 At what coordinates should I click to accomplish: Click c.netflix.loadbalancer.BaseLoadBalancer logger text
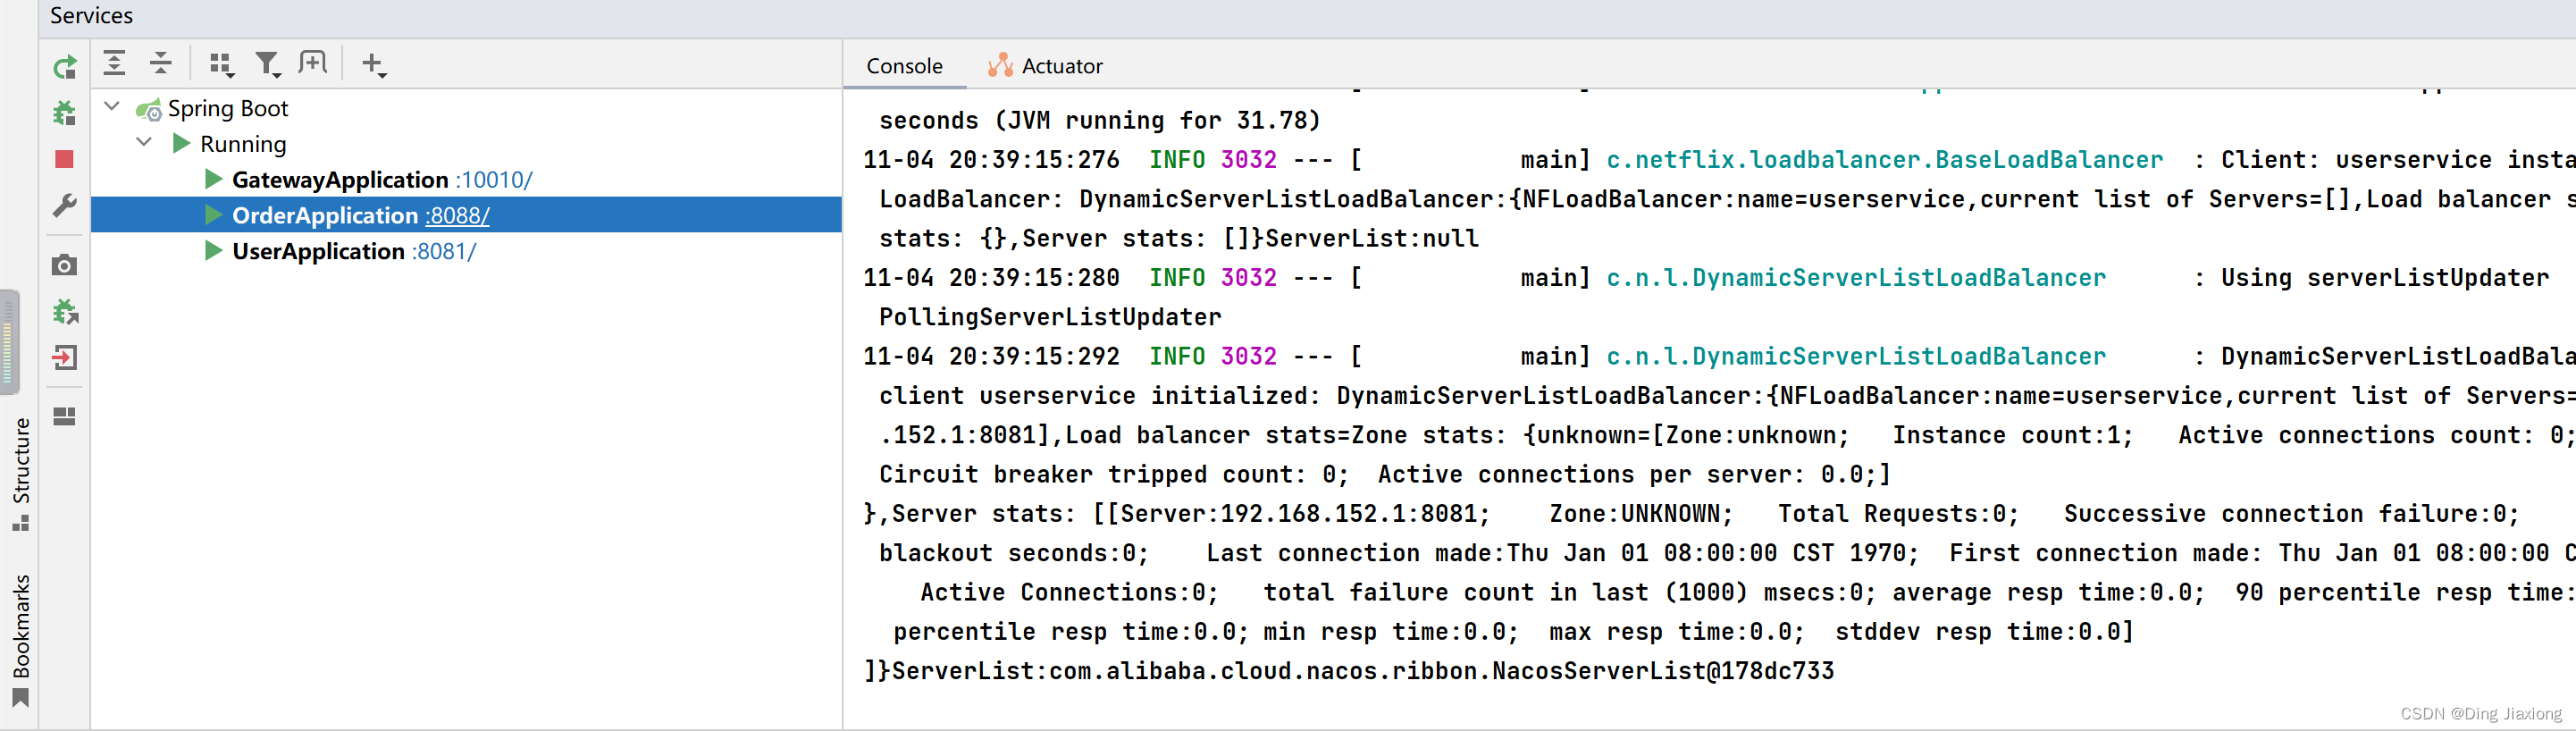coord(1884,160)
